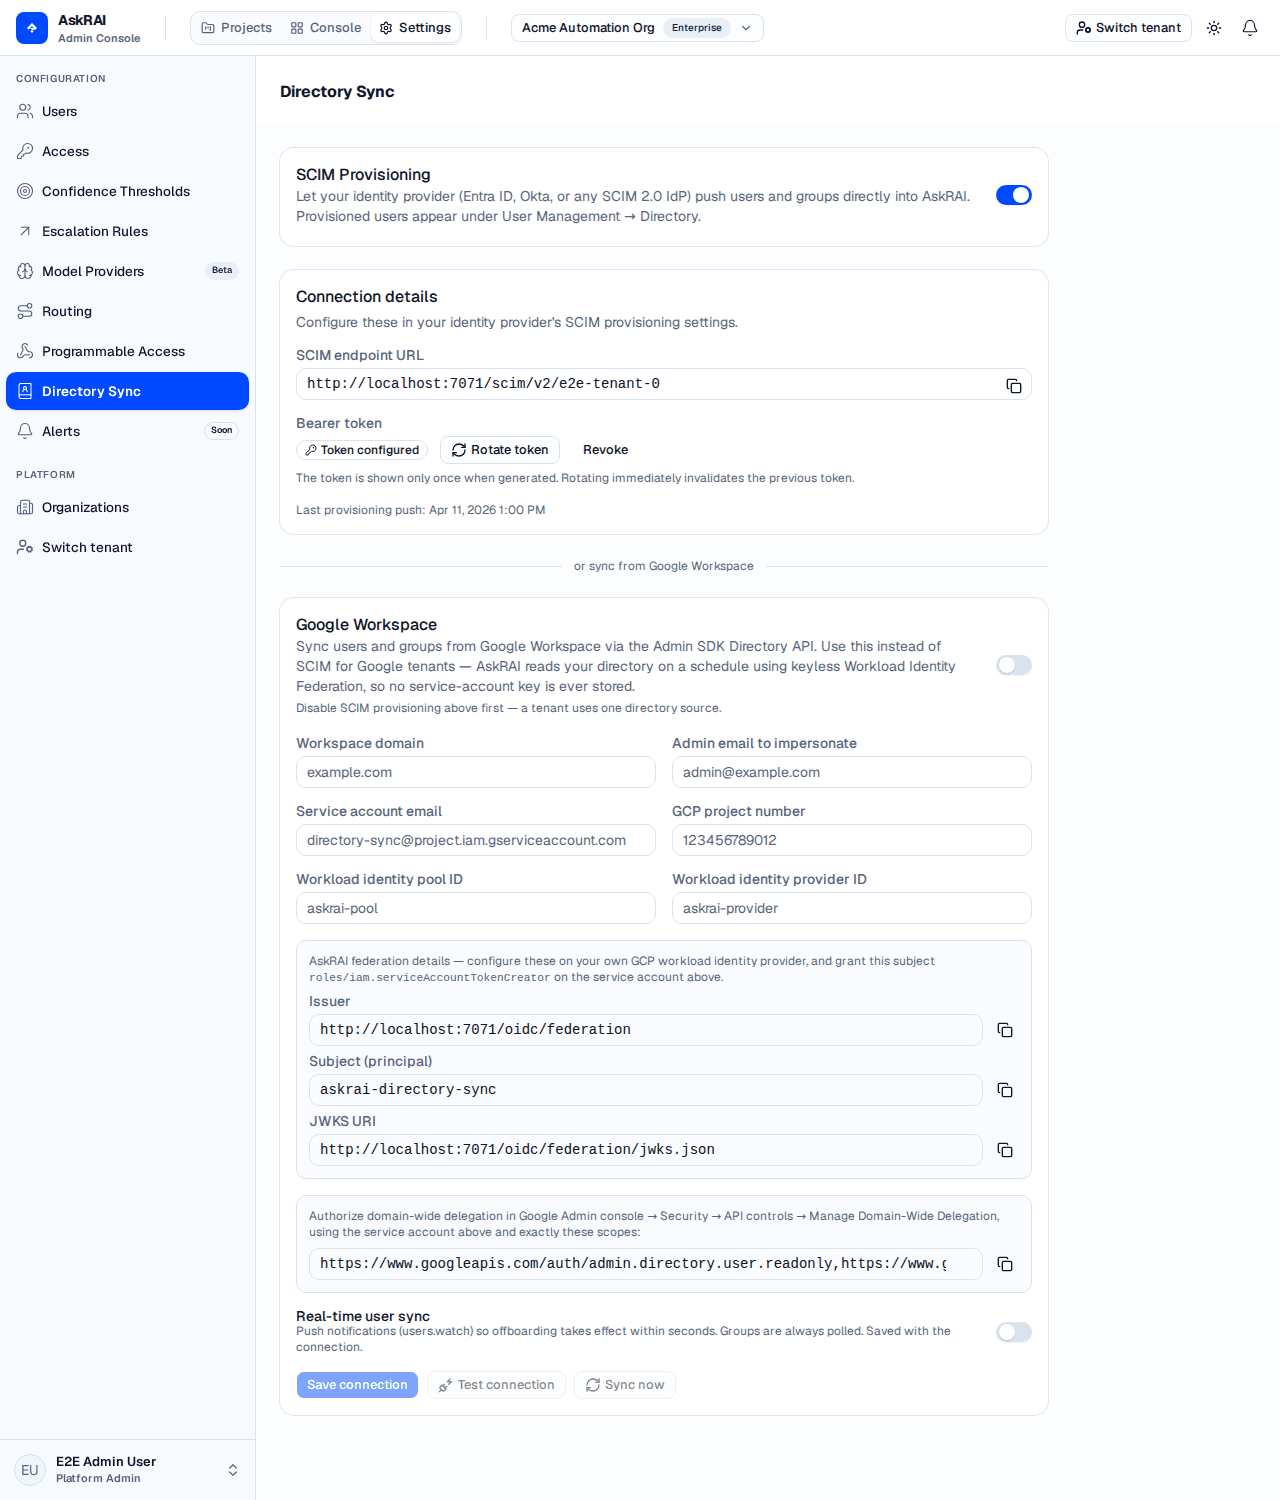Open the Console tab
Viewport: 1280px width, 1500px height.
(326, 28)
